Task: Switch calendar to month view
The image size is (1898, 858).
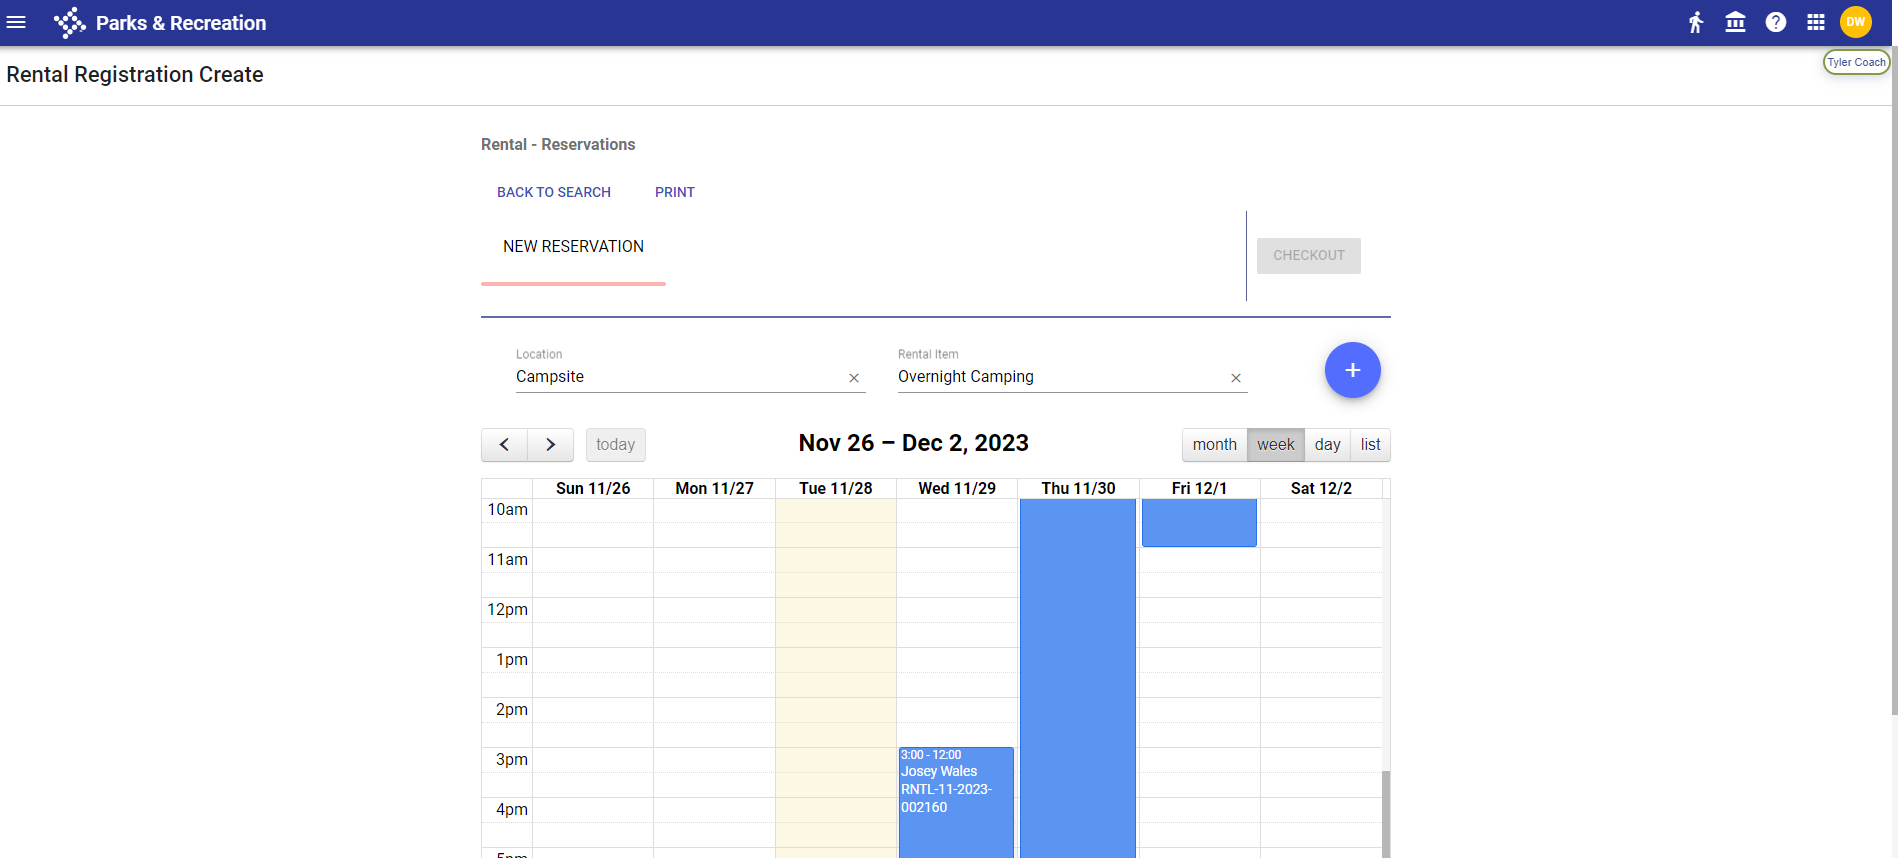Action: tap(1214, 445)
